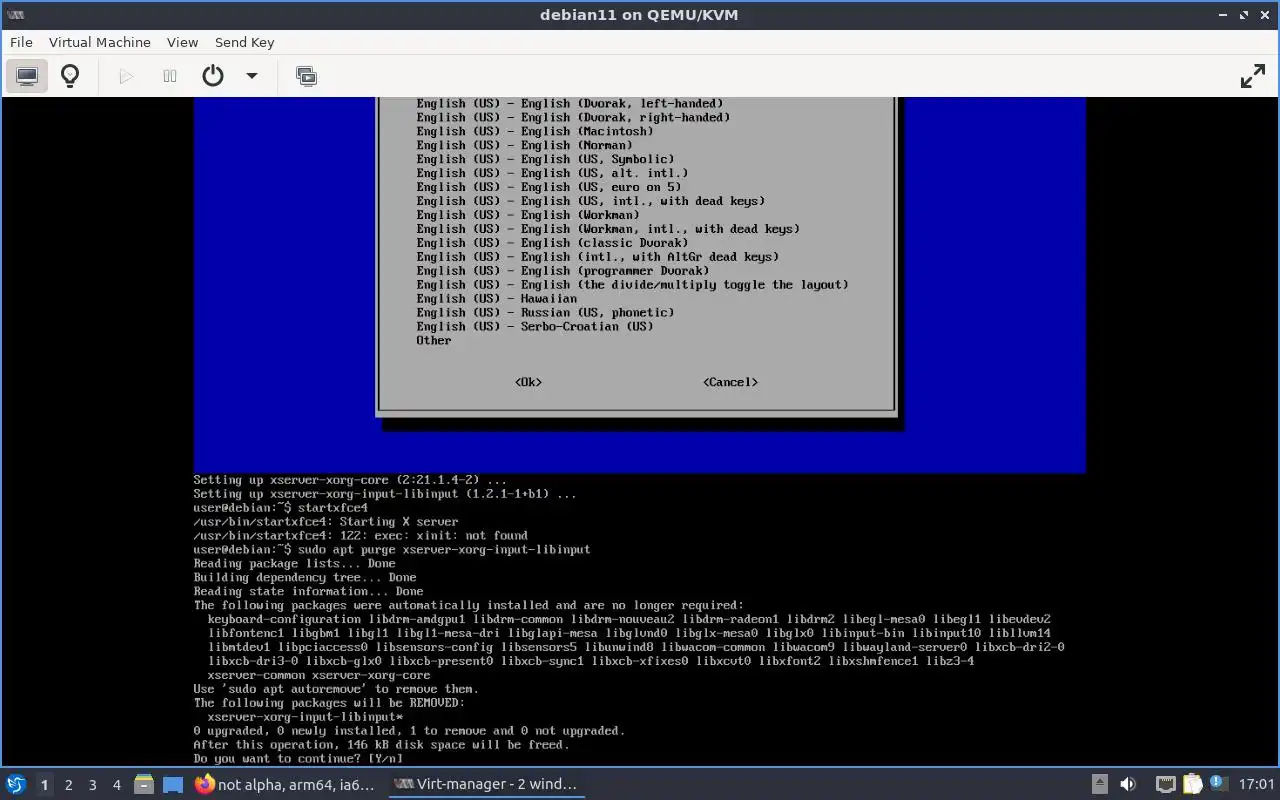Click the window menu icon in title bar

15,15
